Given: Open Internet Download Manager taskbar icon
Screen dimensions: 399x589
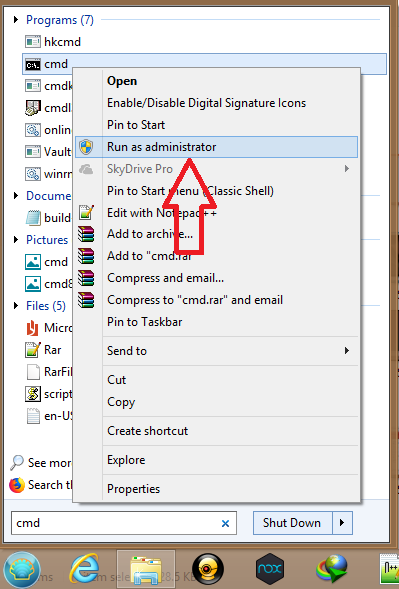Looking at the screenshot, I should tap(331, 569).
